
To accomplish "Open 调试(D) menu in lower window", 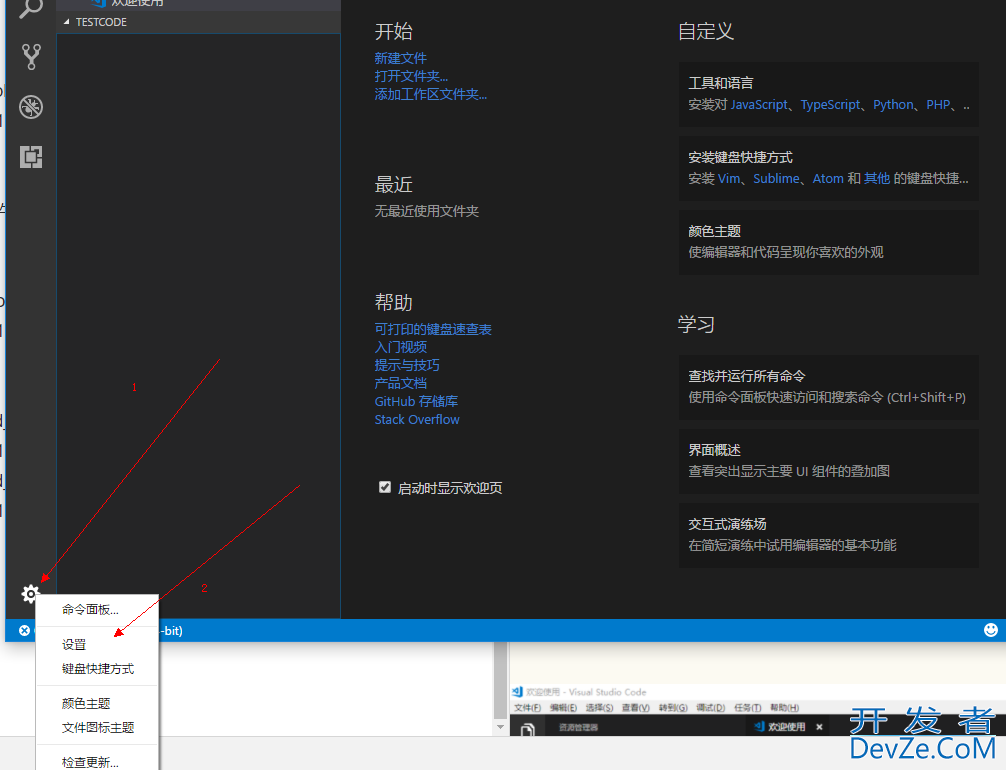I will click(x=711, y=708).
